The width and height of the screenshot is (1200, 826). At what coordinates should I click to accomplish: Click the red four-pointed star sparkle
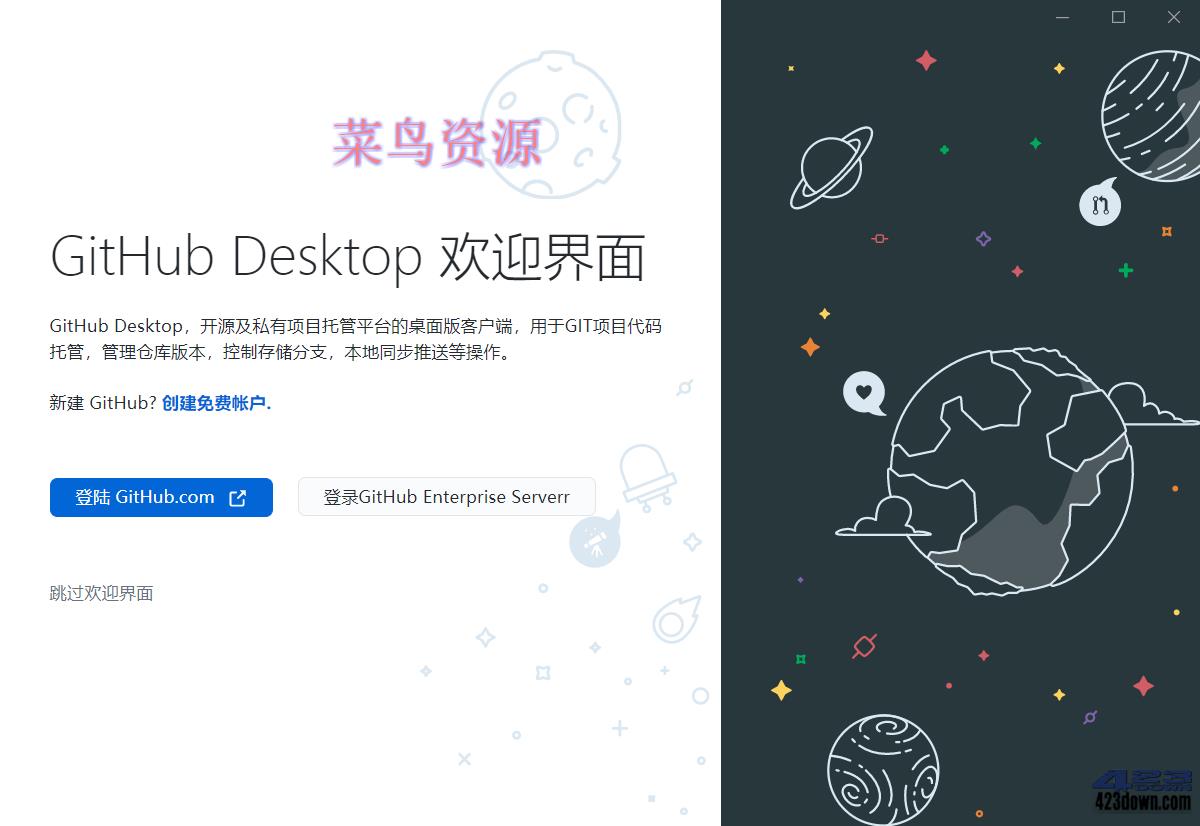(x=928, y=62)
